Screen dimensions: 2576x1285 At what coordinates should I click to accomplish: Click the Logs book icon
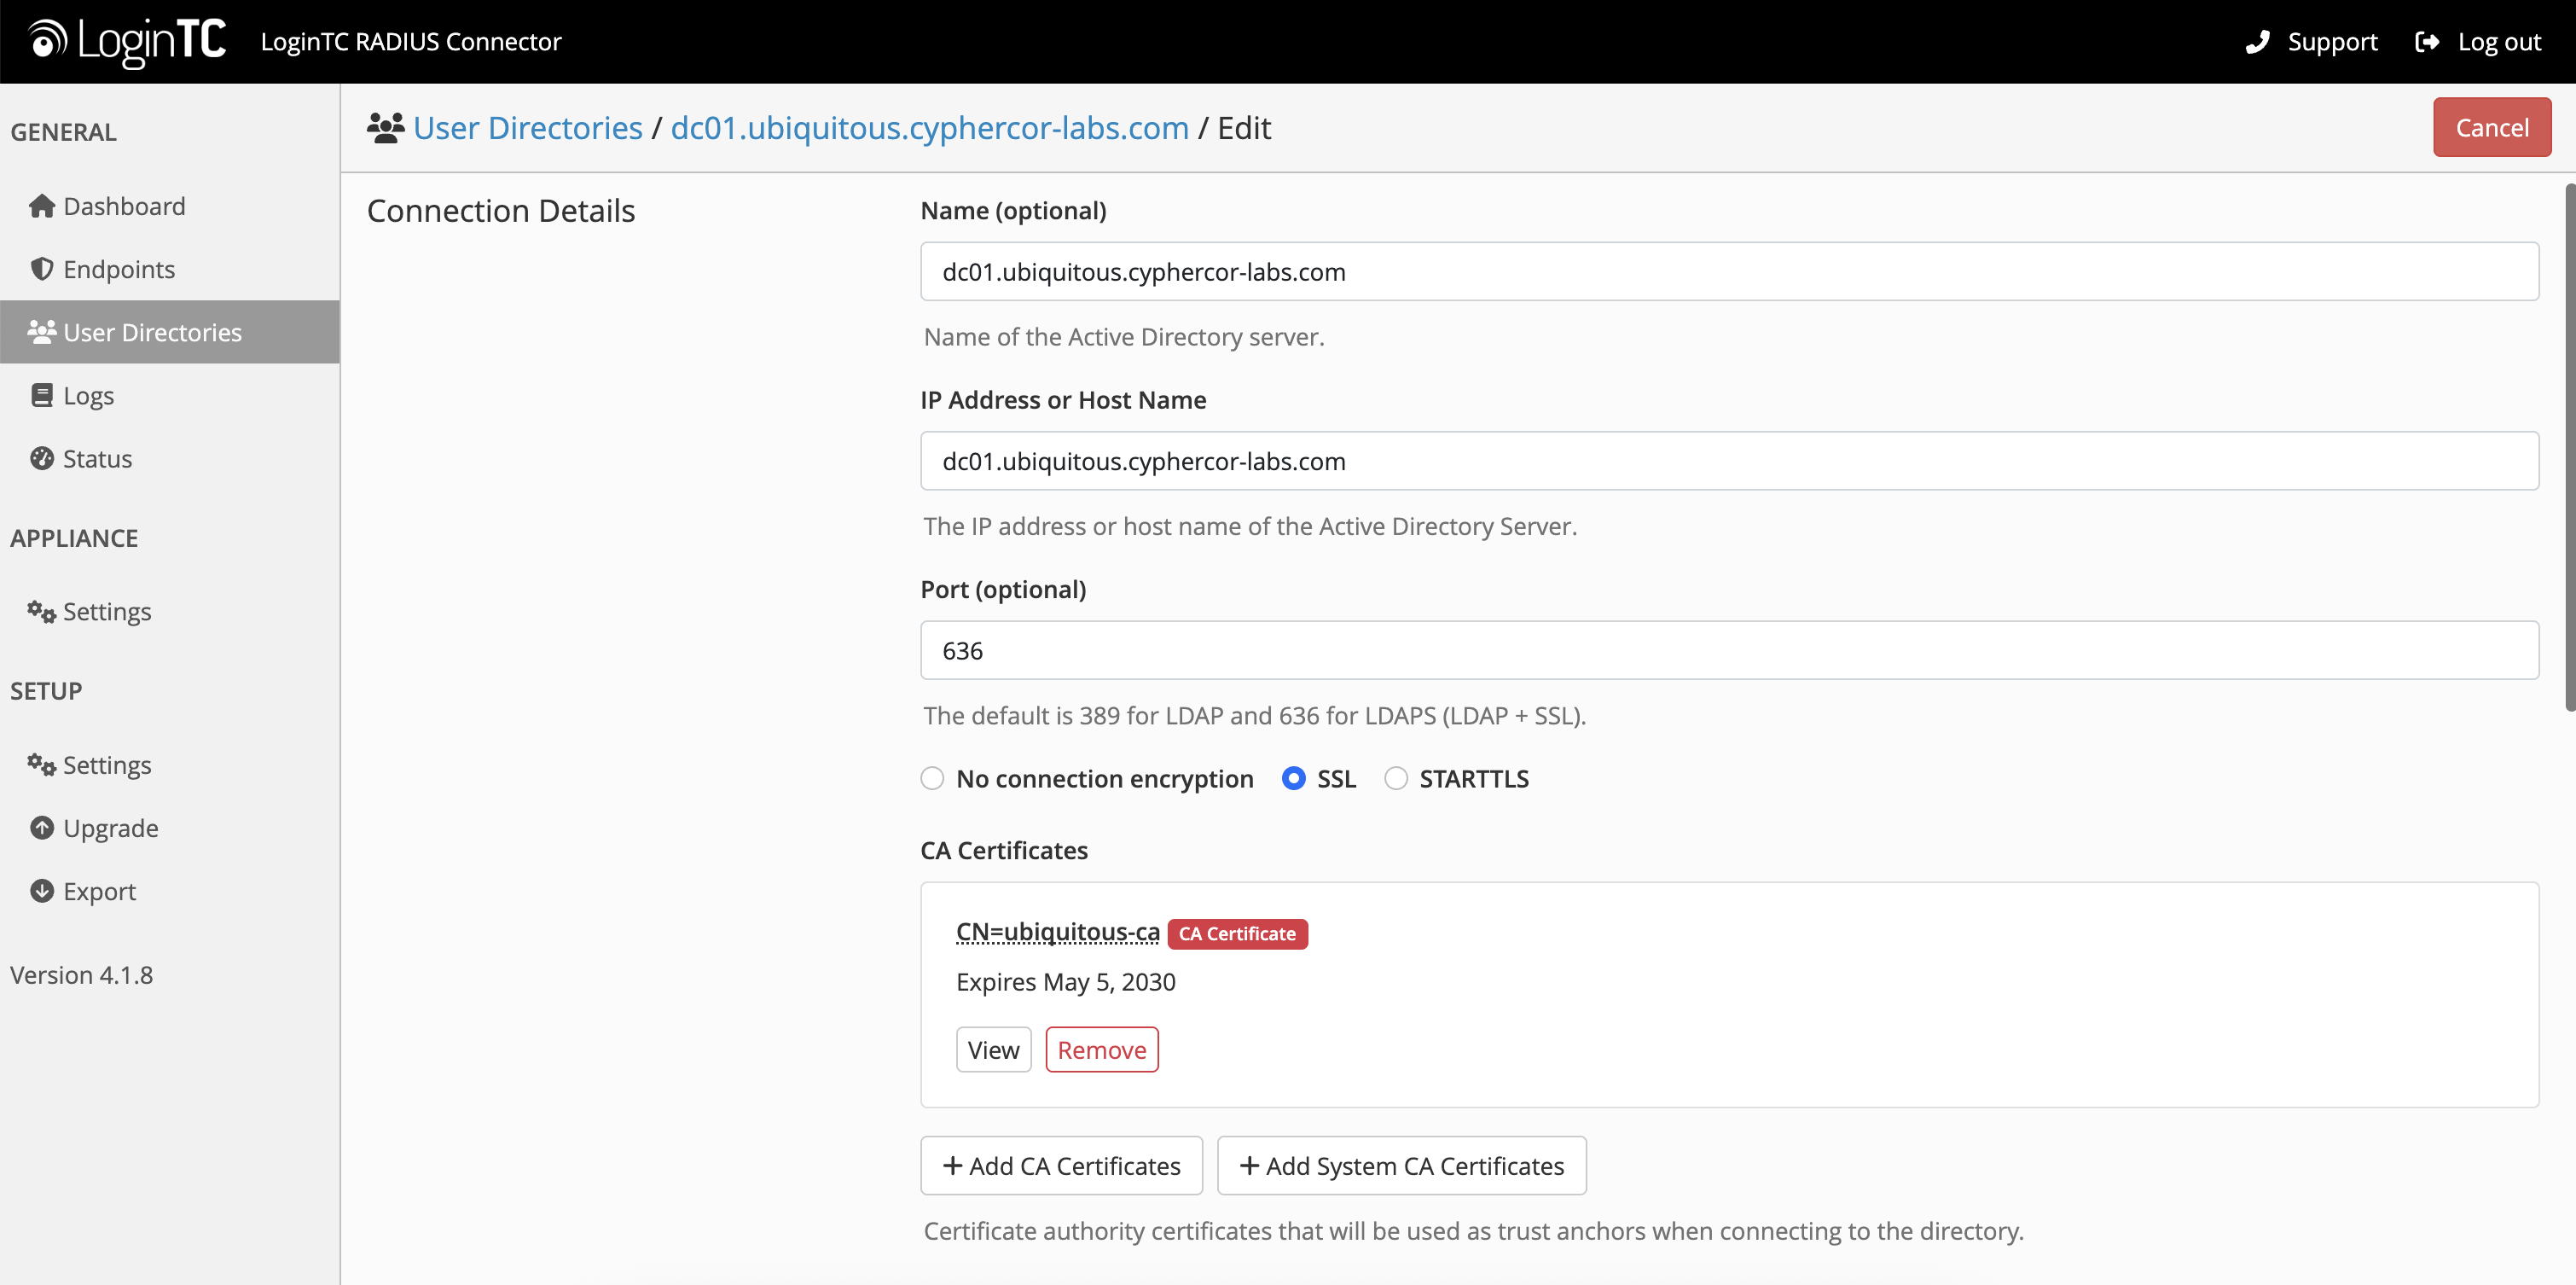[x=42, y=395]
